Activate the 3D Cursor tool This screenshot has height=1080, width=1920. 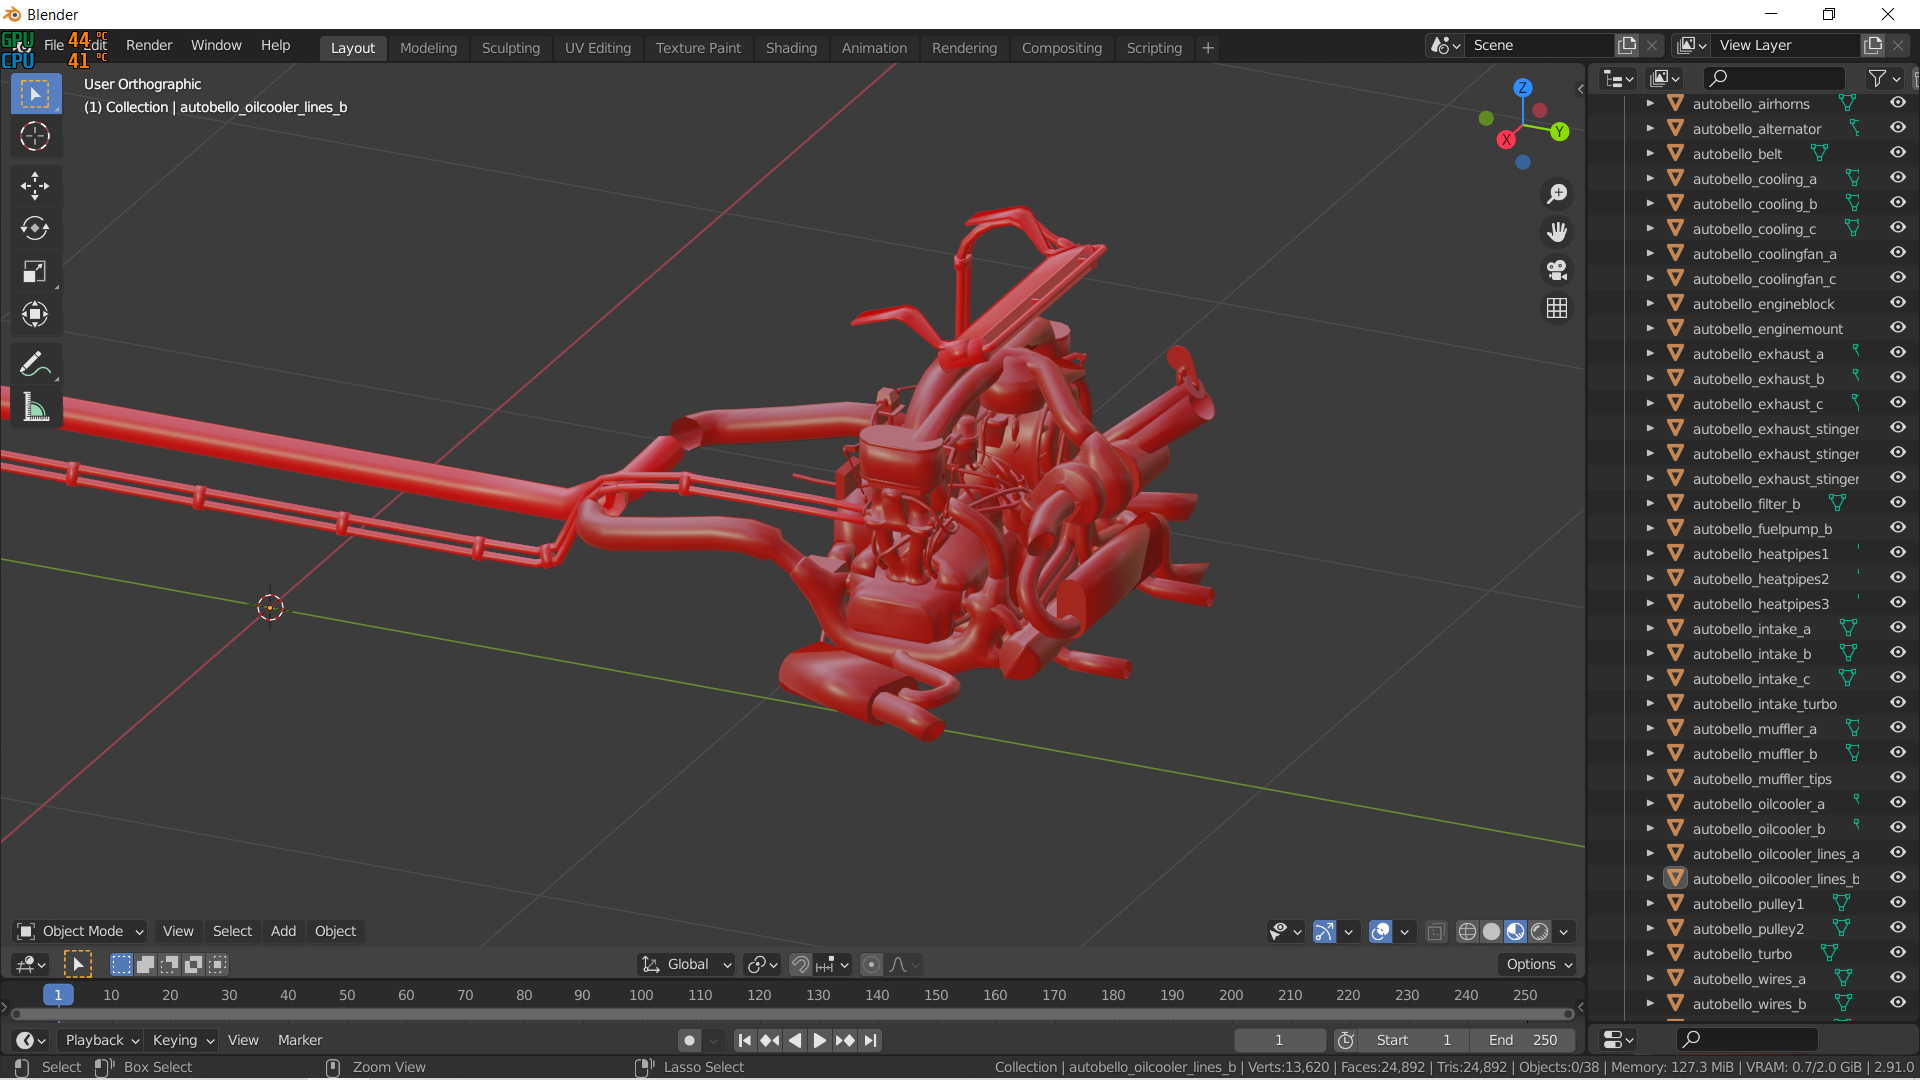[x=35, y=136]
